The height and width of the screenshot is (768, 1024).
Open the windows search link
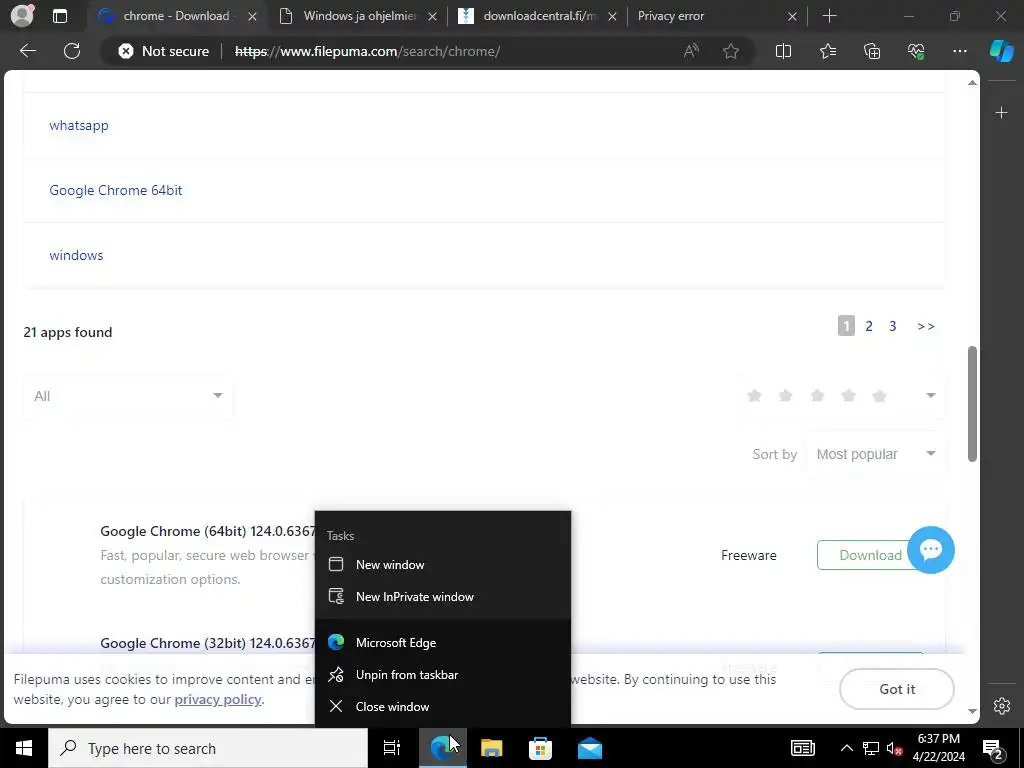coord(76,255)
